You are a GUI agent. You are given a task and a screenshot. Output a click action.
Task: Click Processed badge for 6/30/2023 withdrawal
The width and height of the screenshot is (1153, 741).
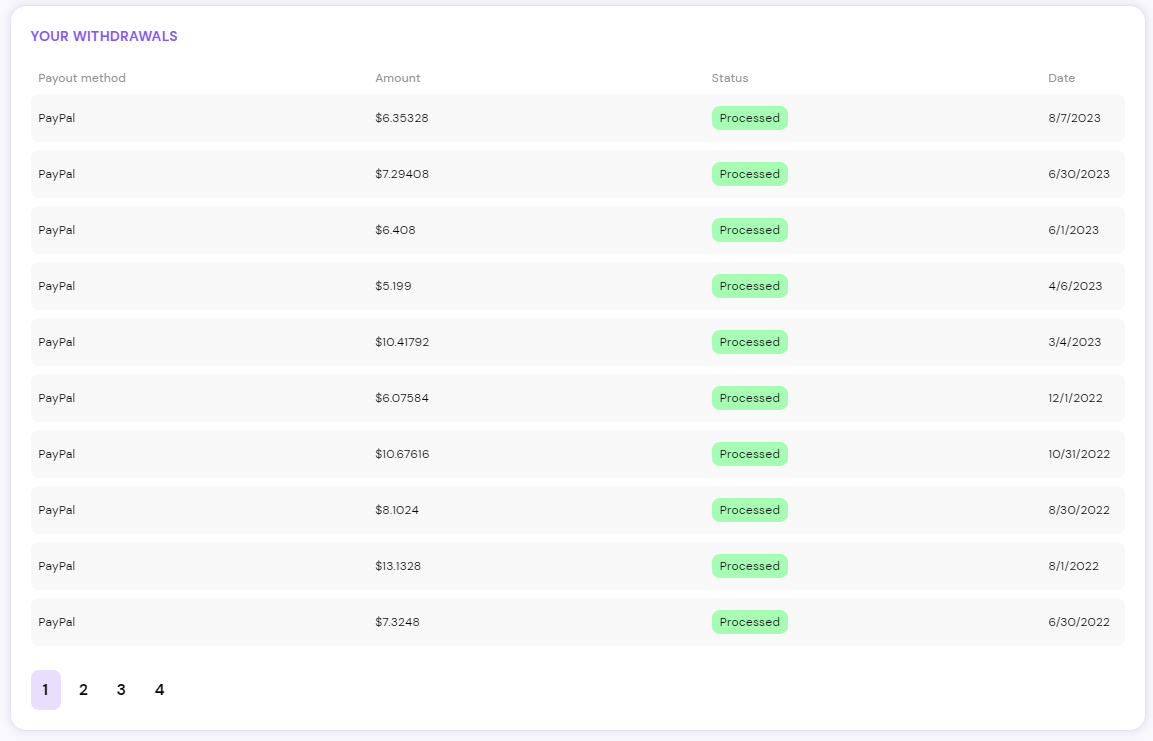[x=749, y=174]
